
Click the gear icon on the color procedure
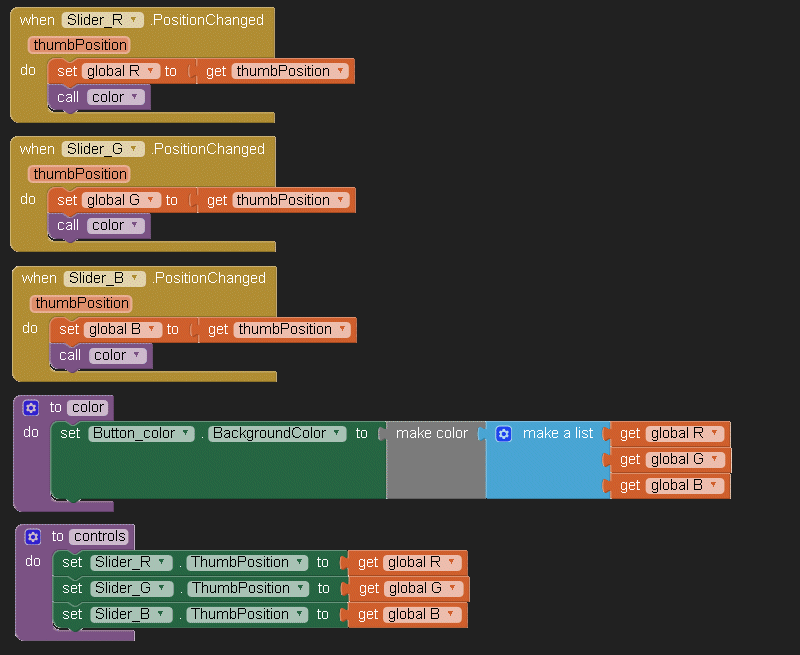tap(31, 408)
